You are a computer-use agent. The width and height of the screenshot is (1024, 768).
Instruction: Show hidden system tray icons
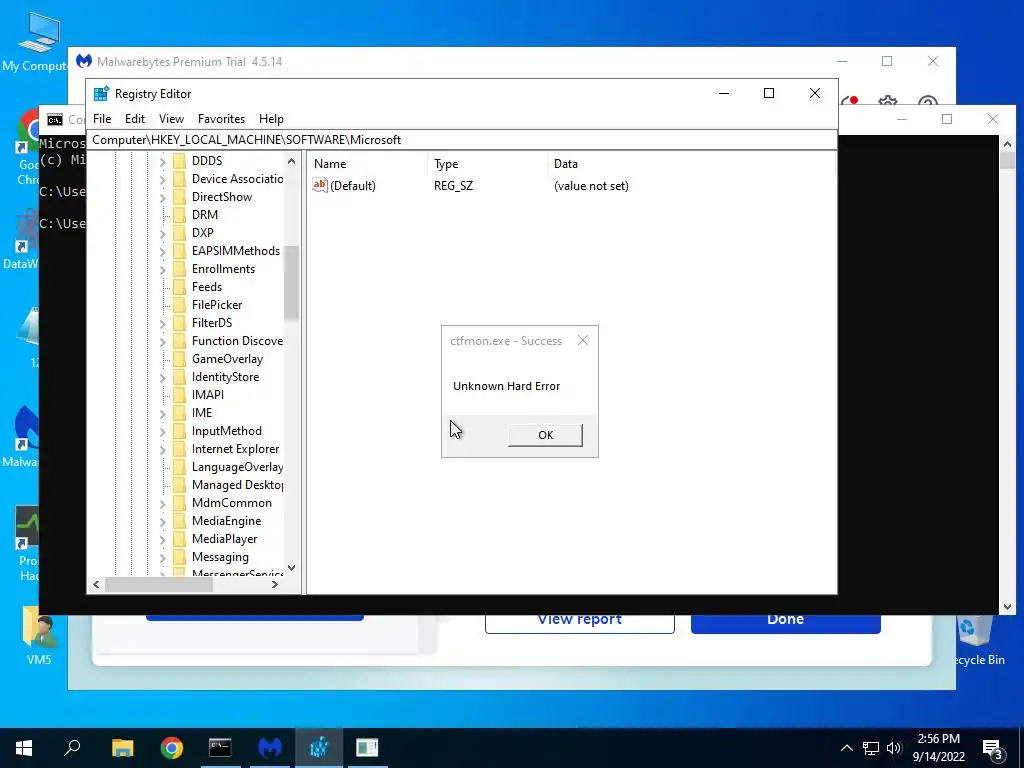[846, 748]
